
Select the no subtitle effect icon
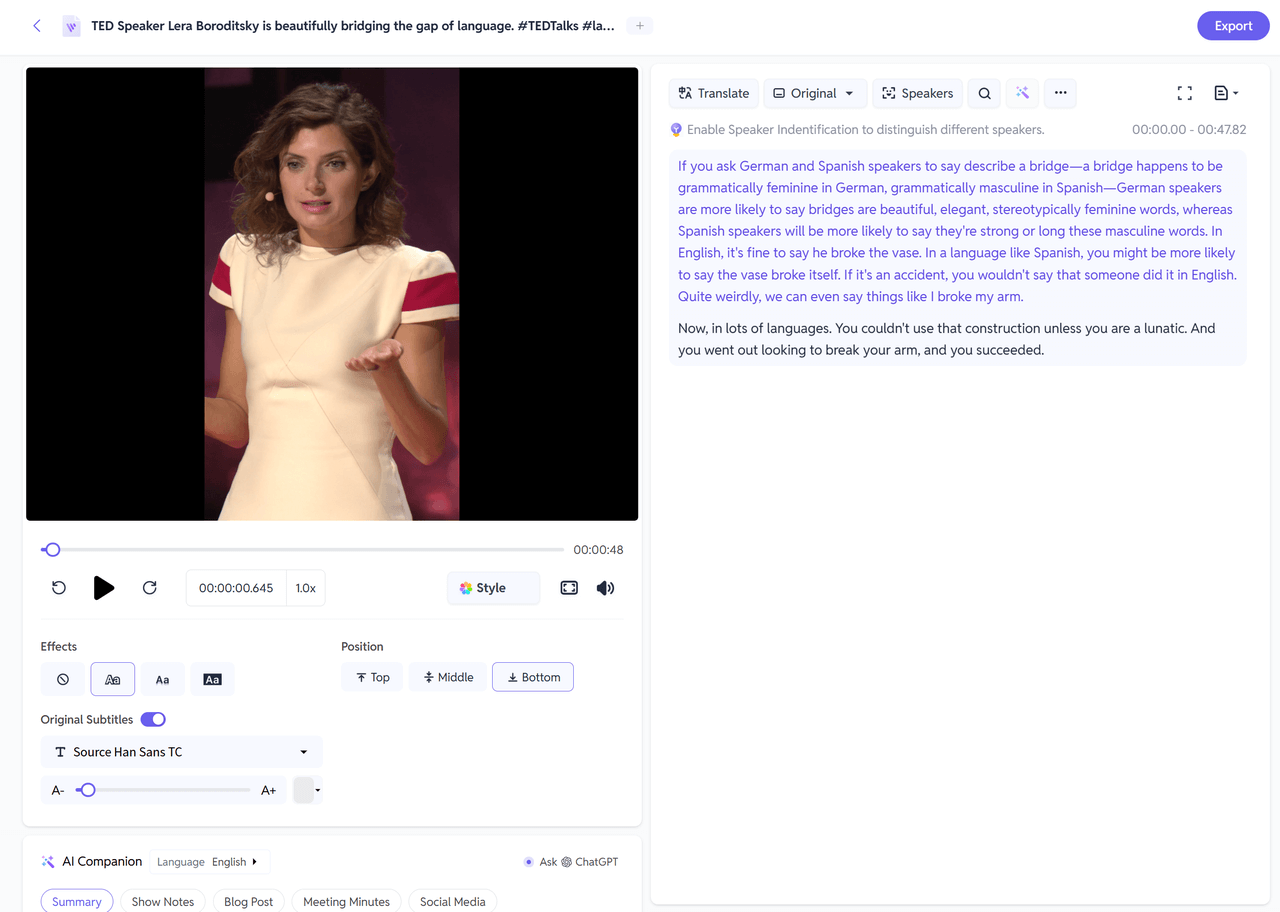[x=63, y=679]
